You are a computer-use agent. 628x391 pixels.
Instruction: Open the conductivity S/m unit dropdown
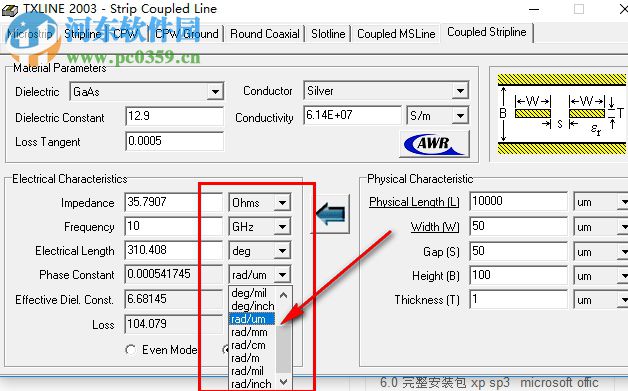(x=460, y=116)
